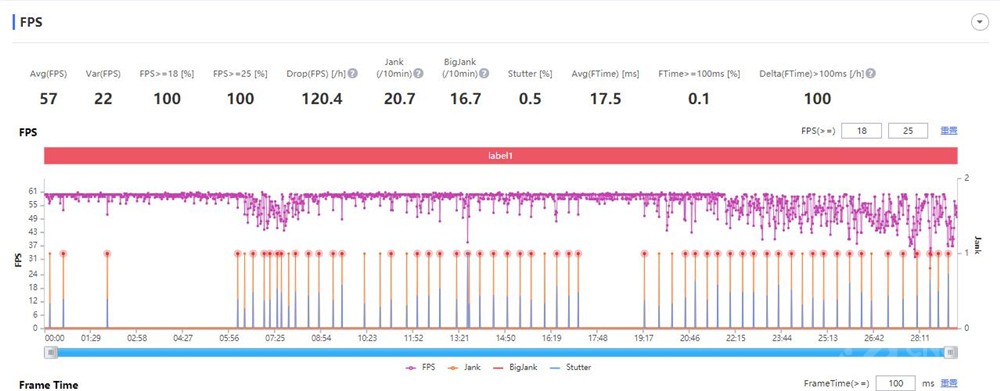Edit the FPS threshold field showing 18

(861, 131)
